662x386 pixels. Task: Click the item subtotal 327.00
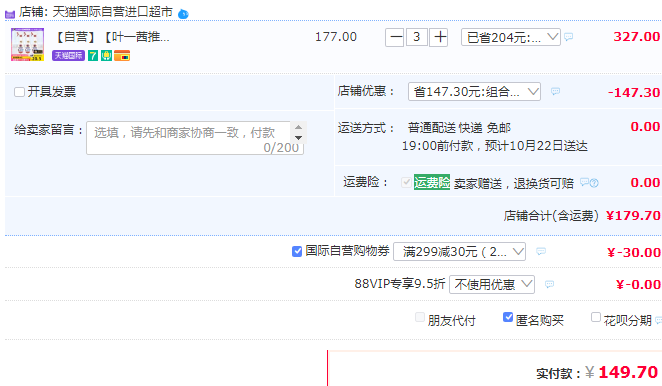pos(637,36)
